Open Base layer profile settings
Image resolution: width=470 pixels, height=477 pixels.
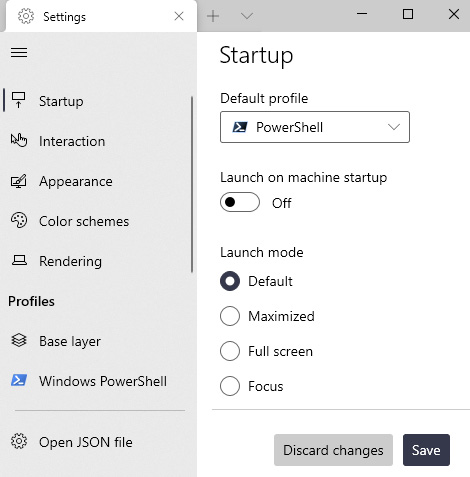[97, 341]
